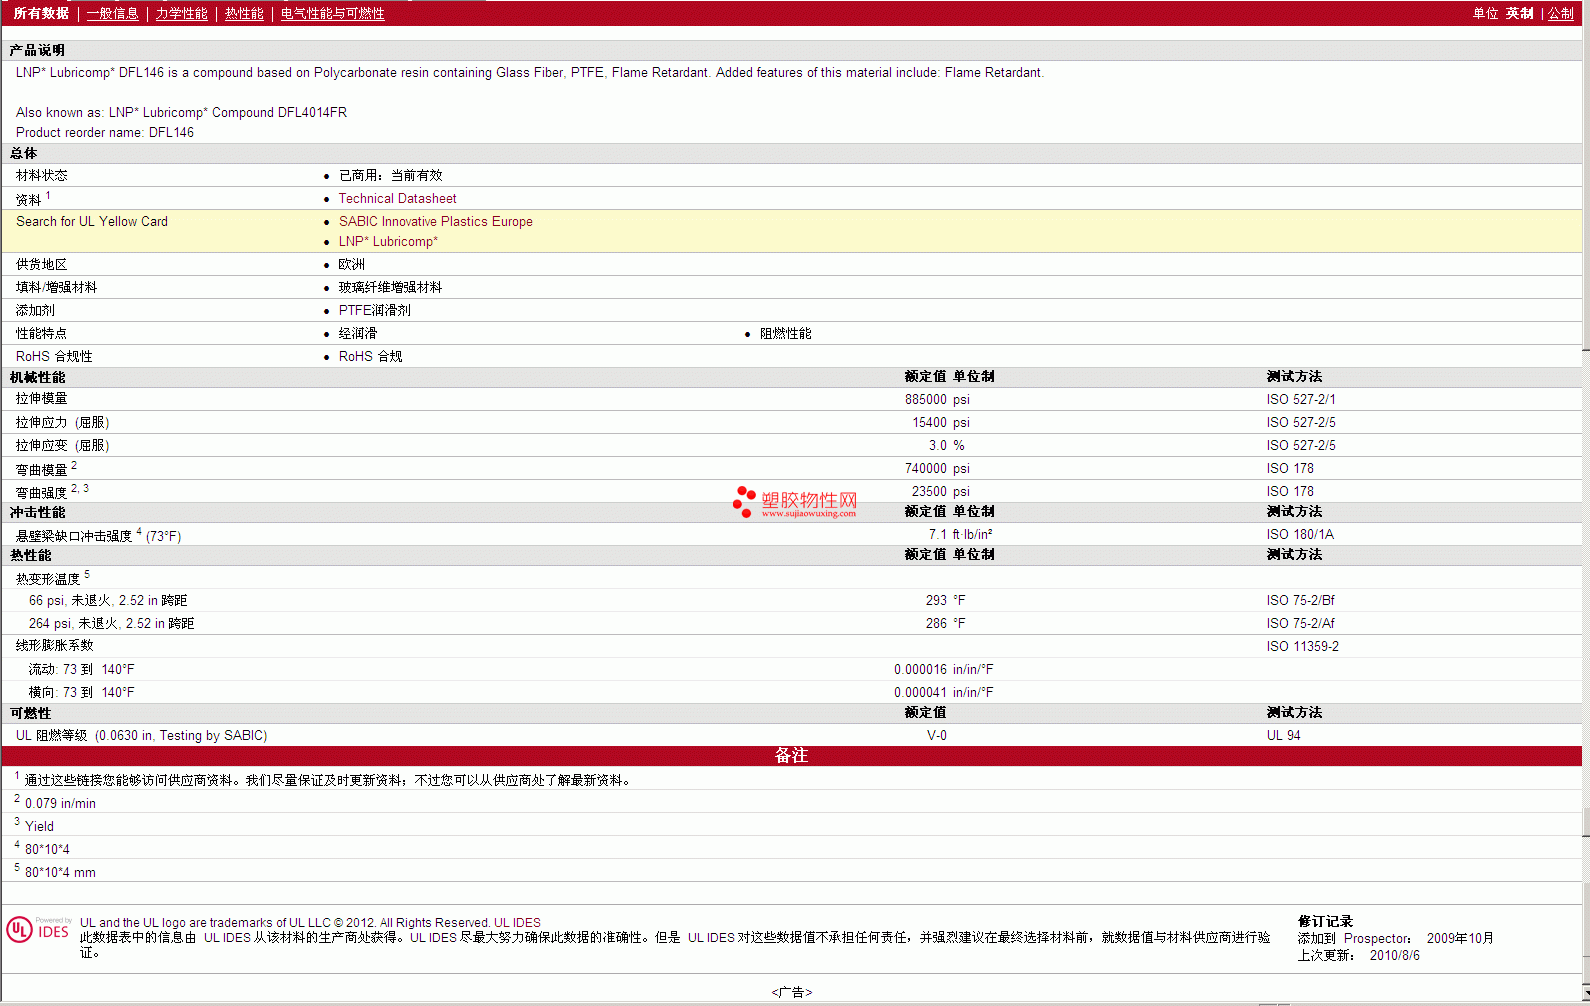Click the RoHS 合规 value
The width and height of the screenshot is (1590, 1006).
(x=370, y=356)
